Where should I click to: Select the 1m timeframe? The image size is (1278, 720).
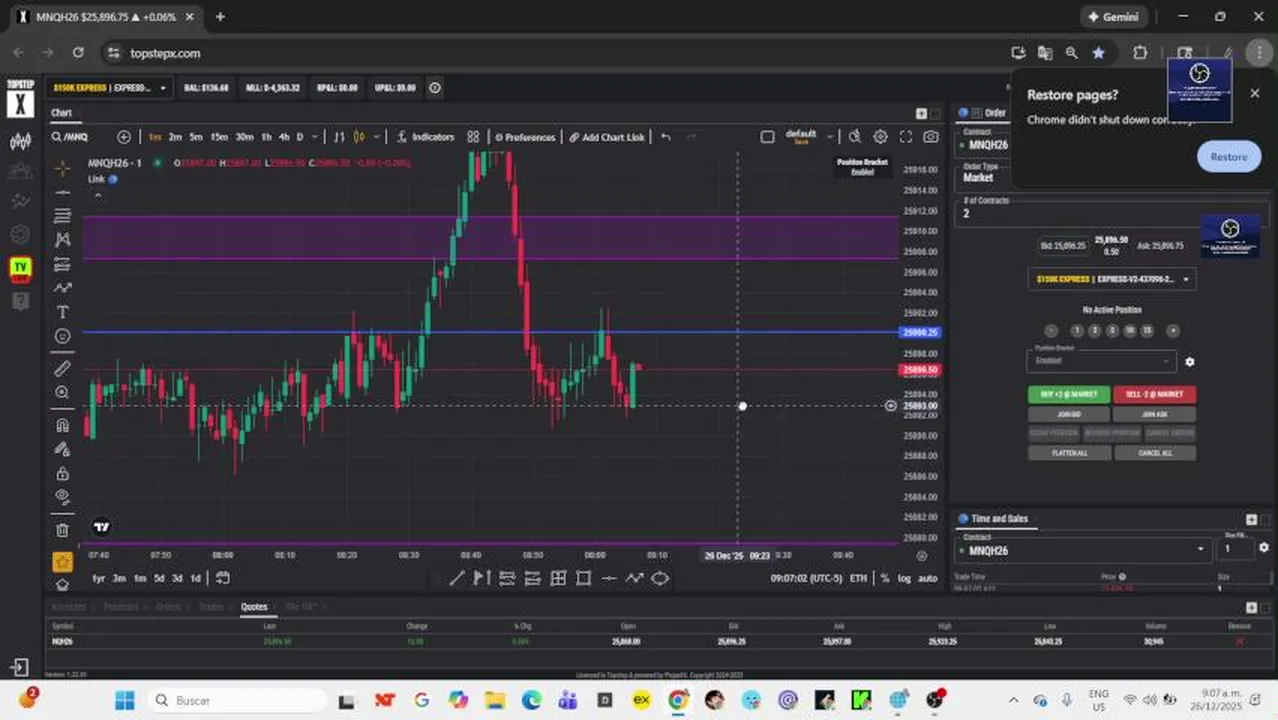(x=155, y=137)
